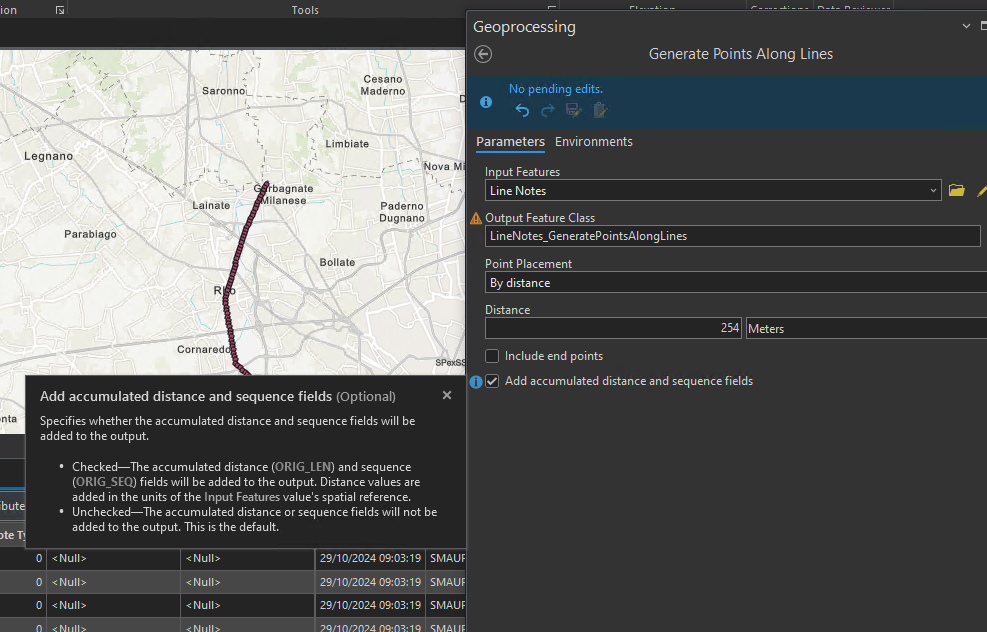Image resolution: width=987 pixels, height=632 pixels.
Task: Open the Meters distance unit dropdown
Action: click(x=866, y=329)
